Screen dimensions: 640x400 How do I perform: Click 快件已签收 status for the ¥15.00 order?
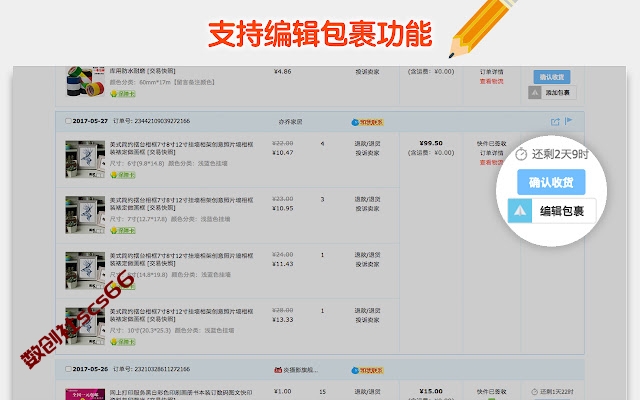(491, 391)
